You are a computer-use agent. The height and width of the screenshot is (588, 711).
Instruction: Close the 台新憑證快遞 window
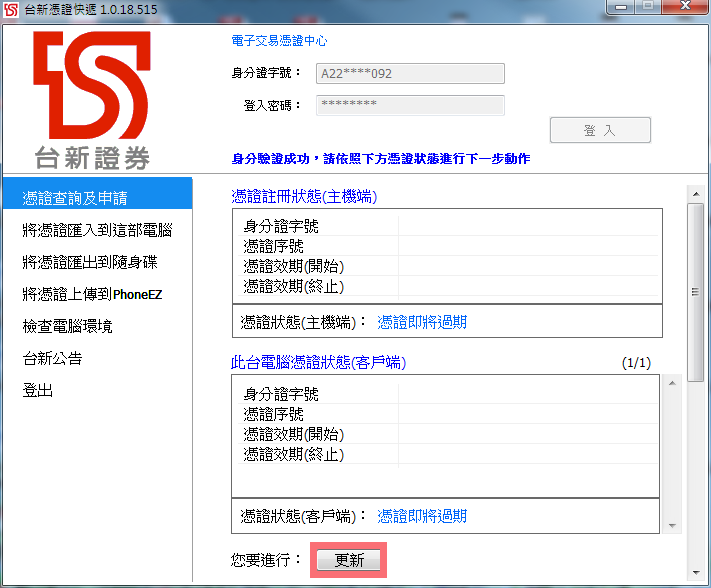coord(685,6)
